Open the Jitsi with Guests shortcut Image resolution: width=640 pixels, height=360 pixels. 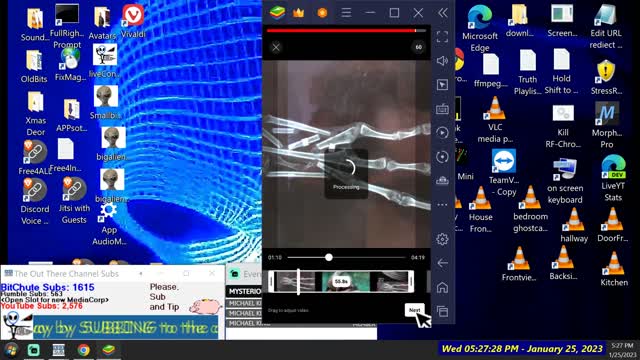point(74,201)
